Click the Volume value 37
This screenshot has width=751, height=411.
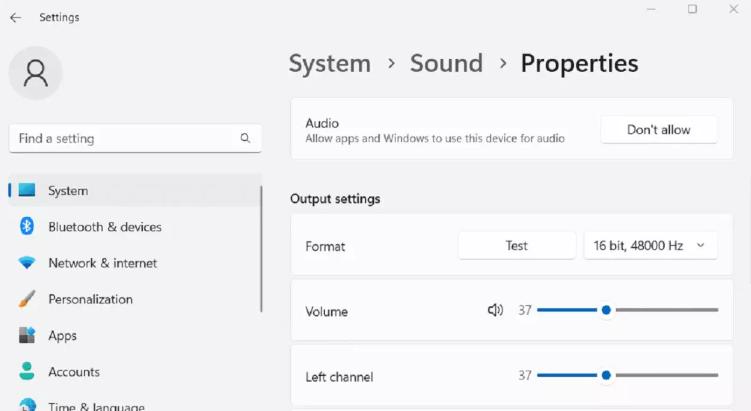point(524,310)
